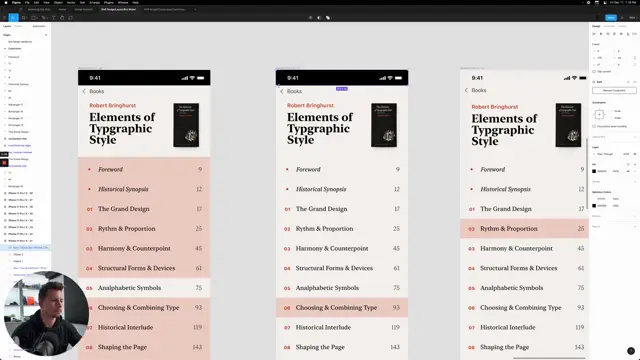Click the black Selection Colors swatch
The height and width of the screenshot is (360, 640).
click(594, 206)
